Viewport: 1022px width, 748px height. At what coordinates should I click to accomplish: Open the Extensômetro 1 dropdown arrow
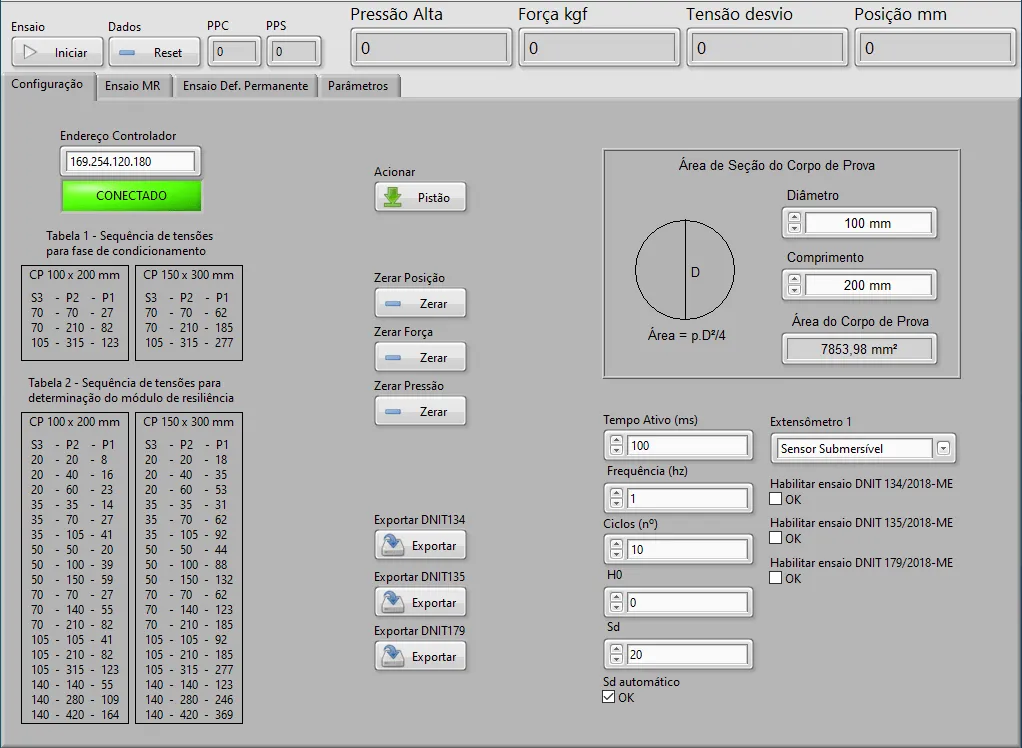pos(943,448)
